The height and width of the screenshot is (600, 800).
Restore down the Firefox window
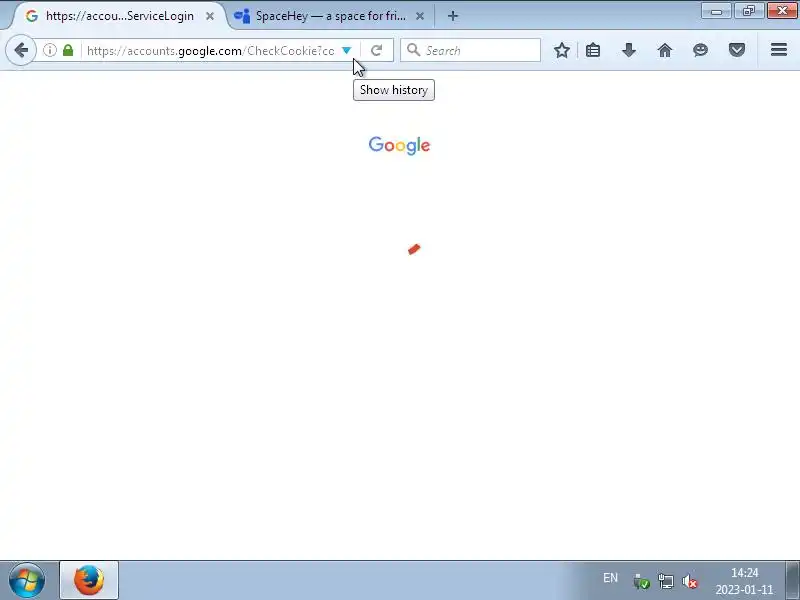pos(748,11)
